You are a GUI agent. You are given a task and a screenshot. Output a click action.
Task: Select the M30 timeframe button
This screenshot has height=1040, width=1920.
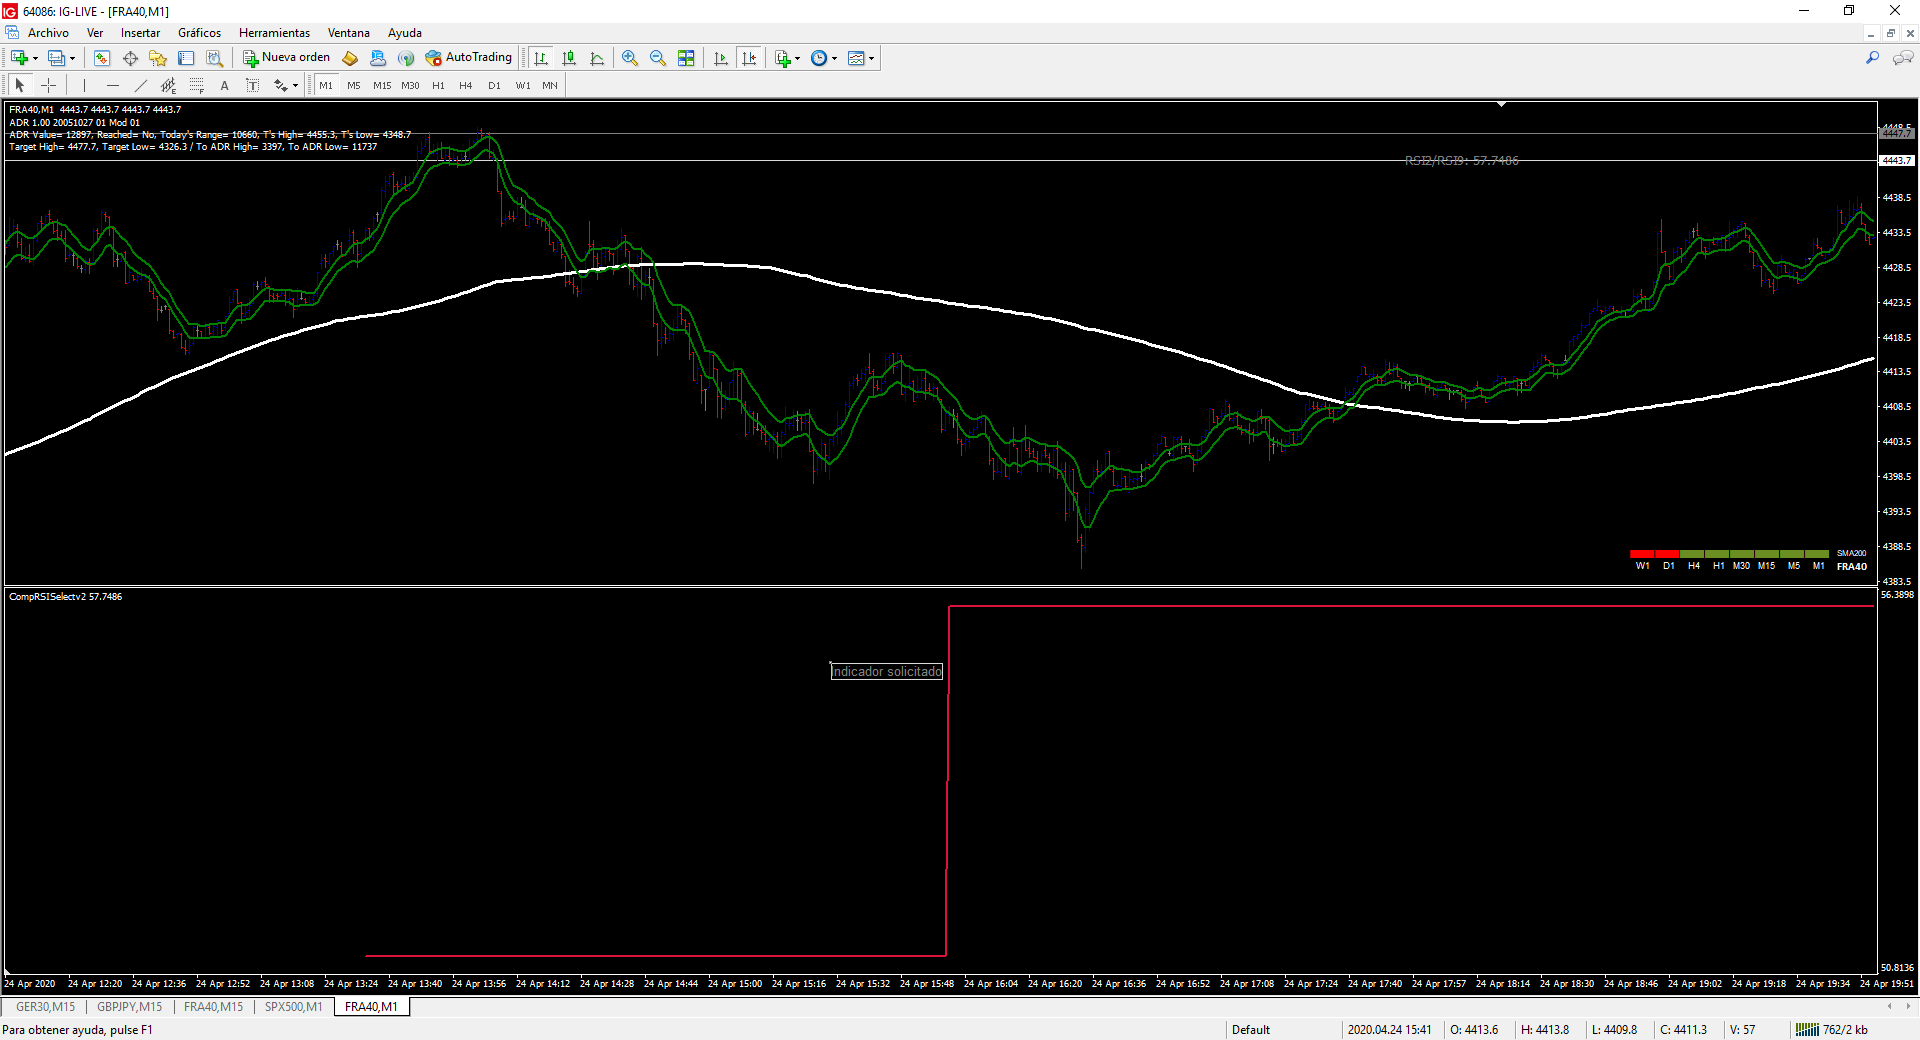click(410, 86)
